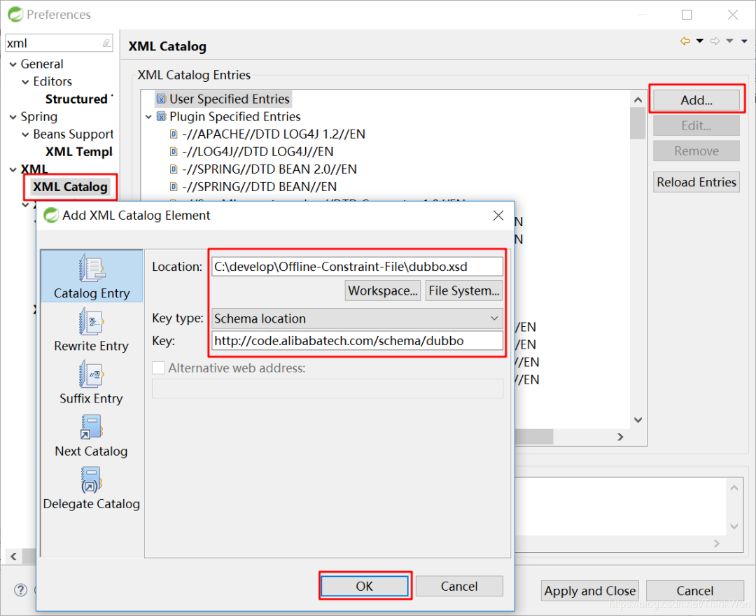Select the Rewrite Entry icon
This screenshot has height=616, width=756.
click(x=92, y=321)
